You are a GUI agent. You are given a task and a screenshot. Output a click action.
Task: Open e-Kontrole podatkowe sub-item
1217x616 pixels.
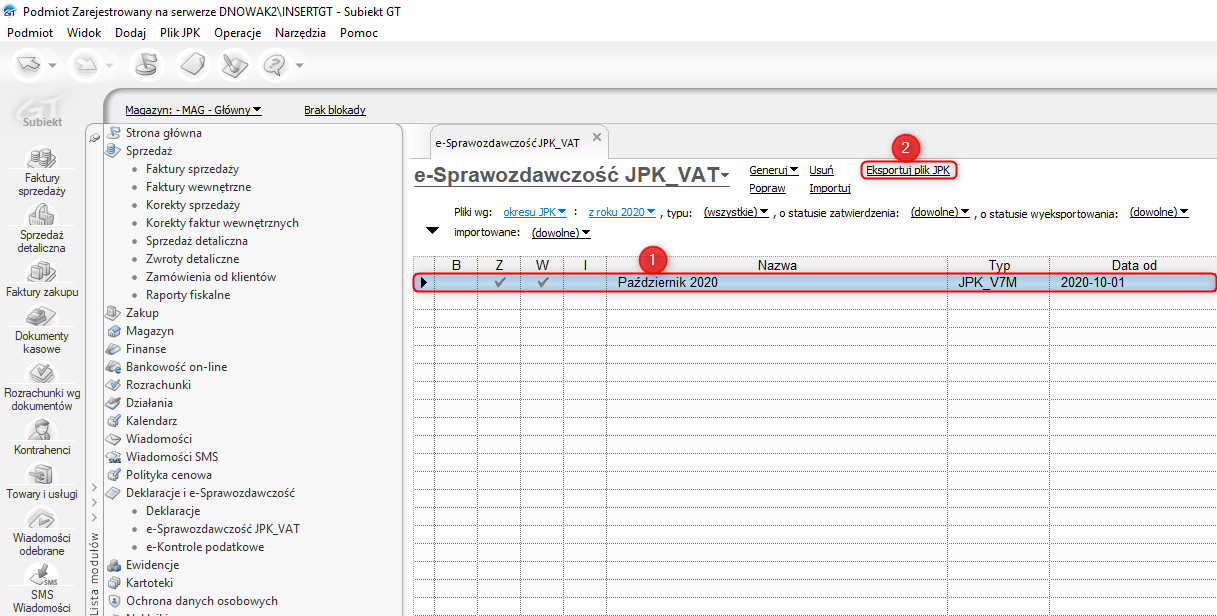[205, 547]
